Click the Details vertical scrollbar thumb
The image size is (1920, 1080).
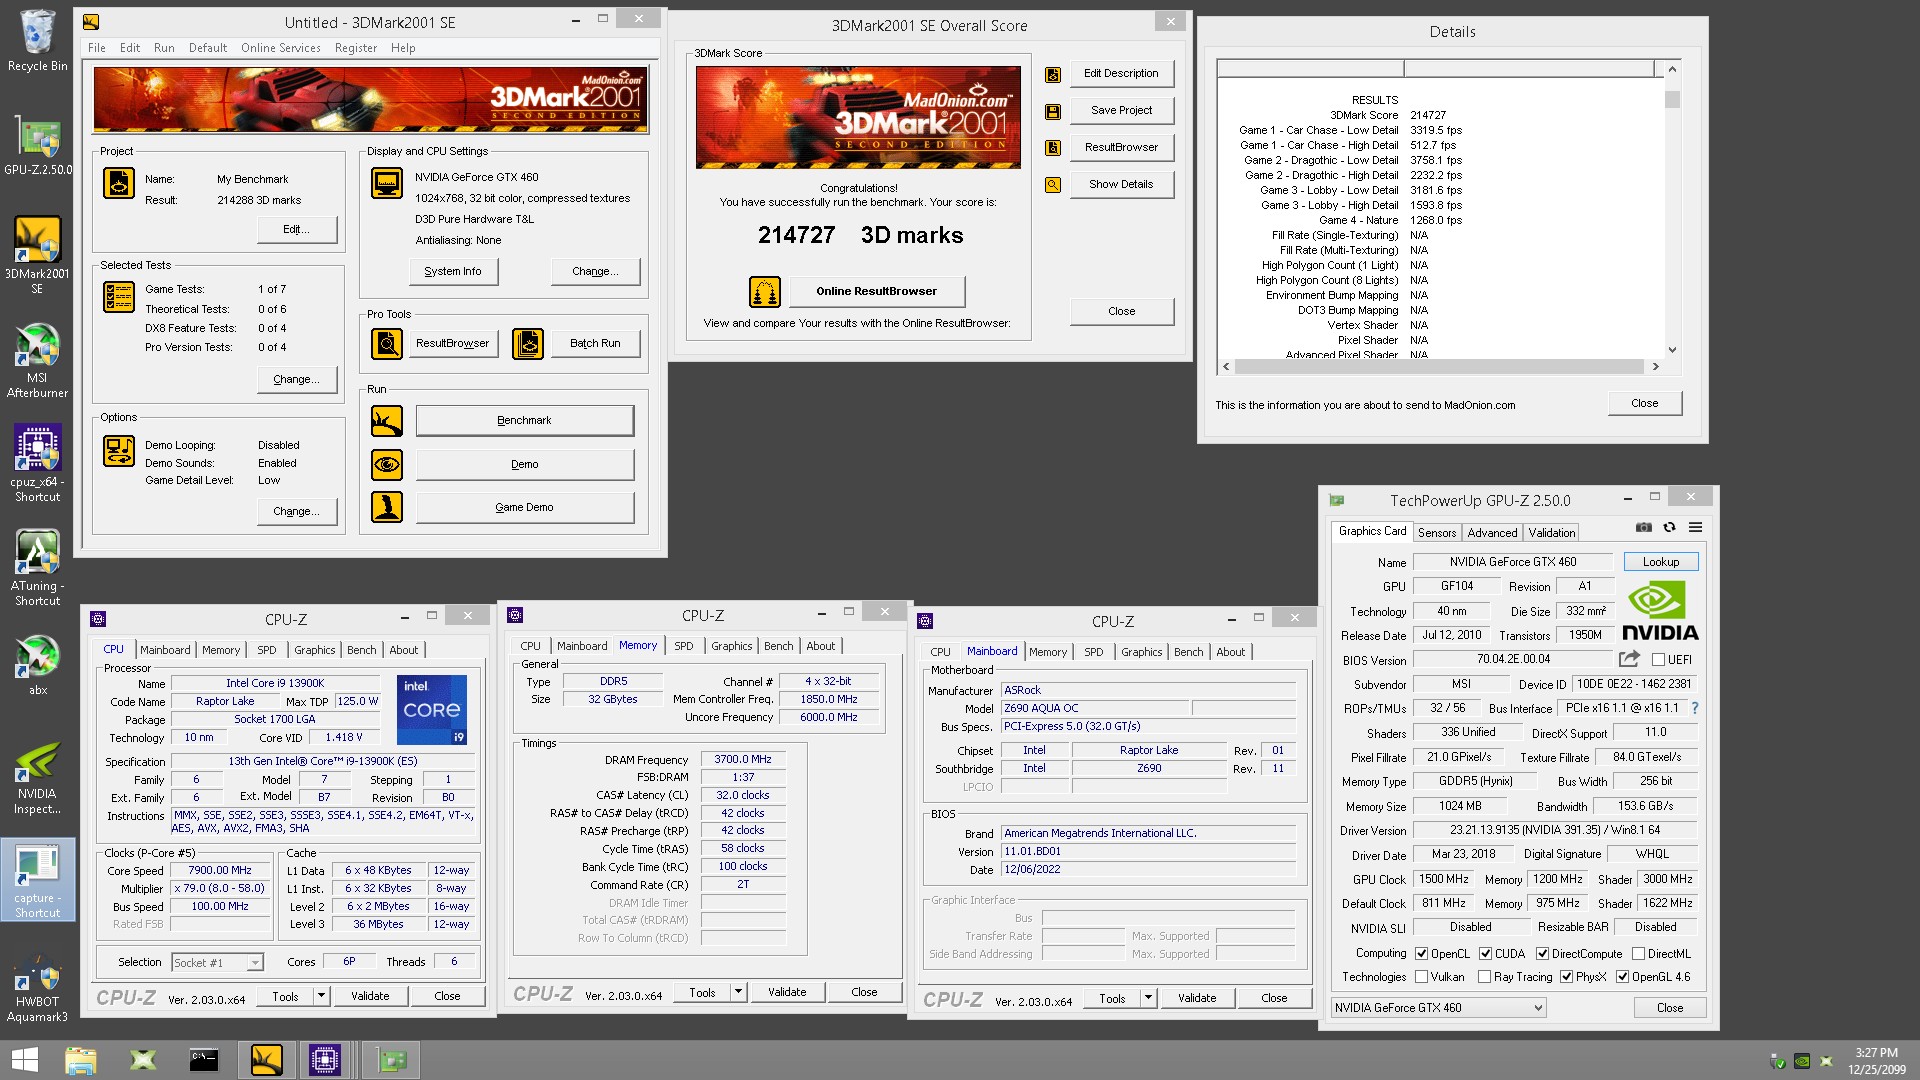tap(1671, 99)
